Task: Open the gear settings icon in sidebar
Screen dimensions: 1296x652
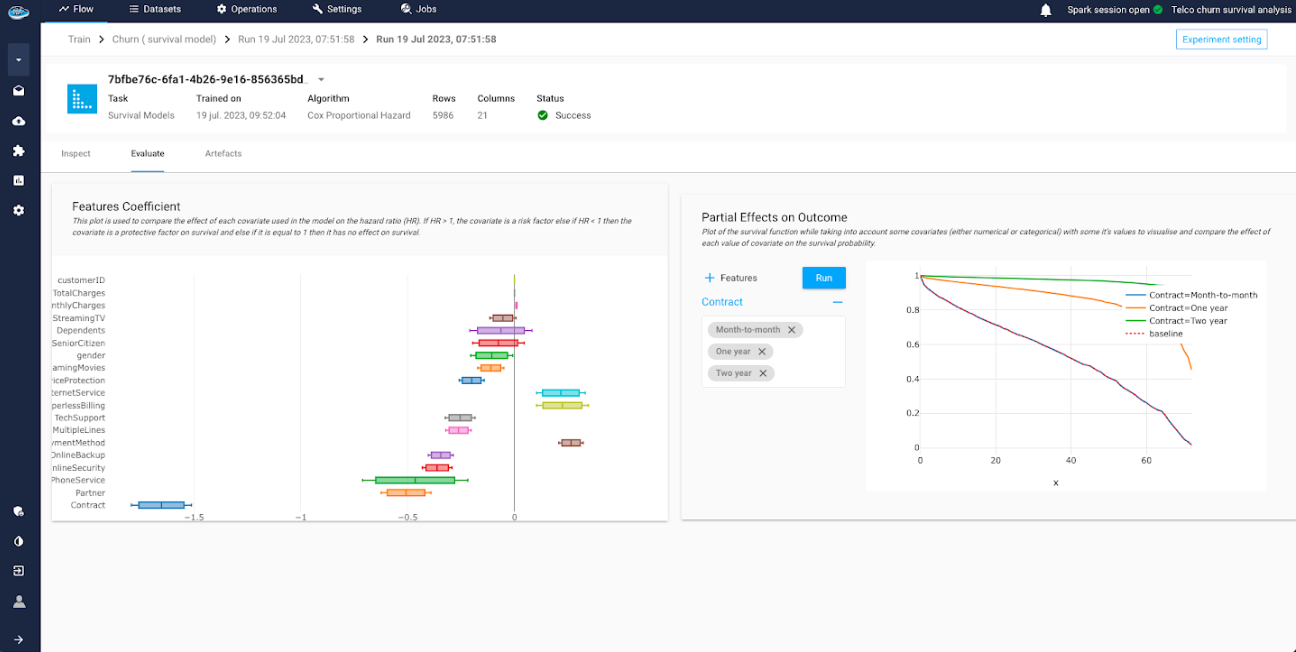Action: (19, 211)
